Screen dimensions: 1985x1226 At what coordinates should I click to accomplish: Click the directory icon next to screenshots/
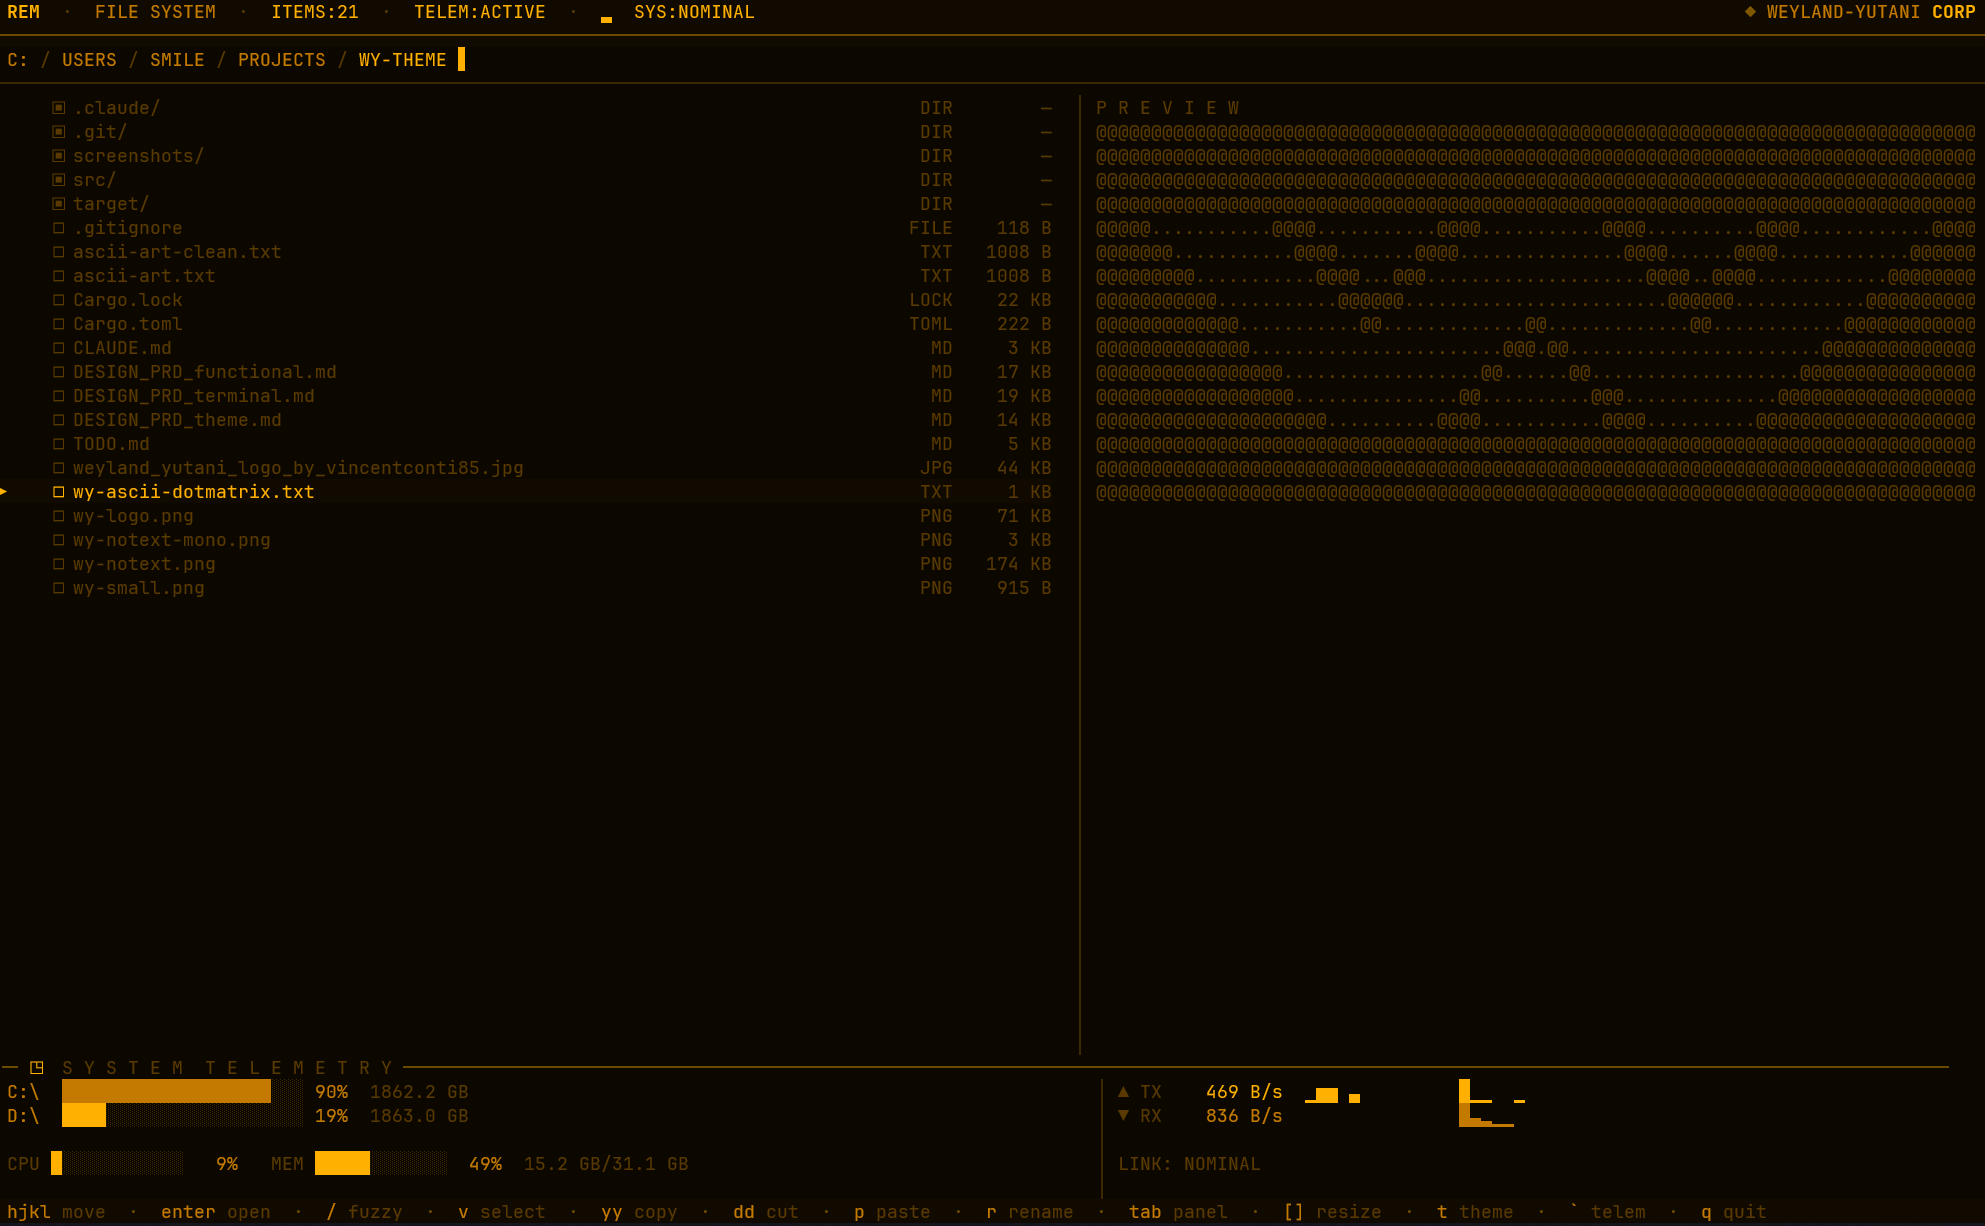point(59,155)
